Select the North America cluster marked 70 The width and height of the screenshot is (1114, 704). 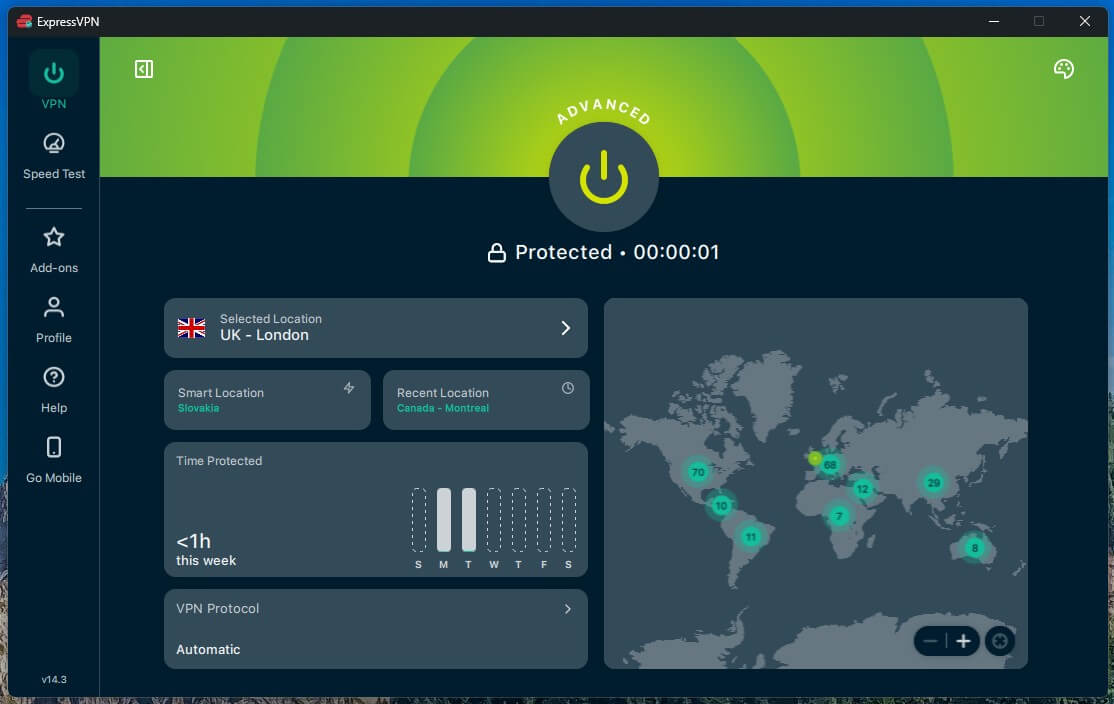[698, 472]
